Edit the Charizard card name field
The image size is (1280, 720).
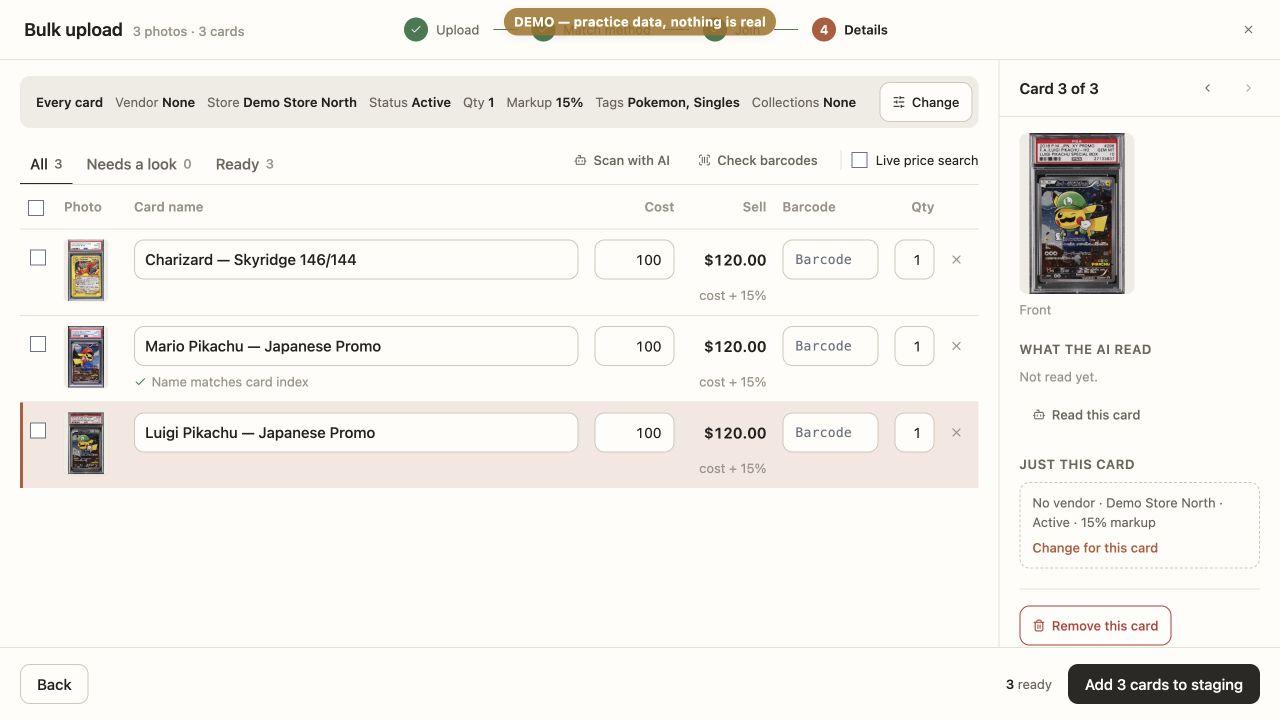point(356,260)
